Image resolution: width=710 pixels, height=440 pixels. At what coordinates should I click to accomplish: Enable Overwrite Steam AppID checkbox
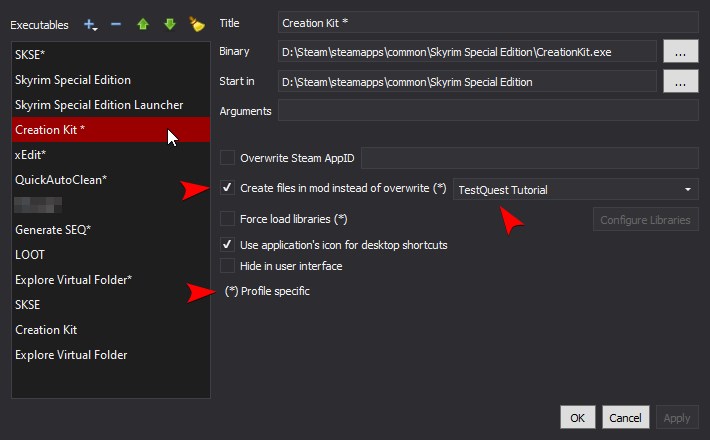[227, 158]
